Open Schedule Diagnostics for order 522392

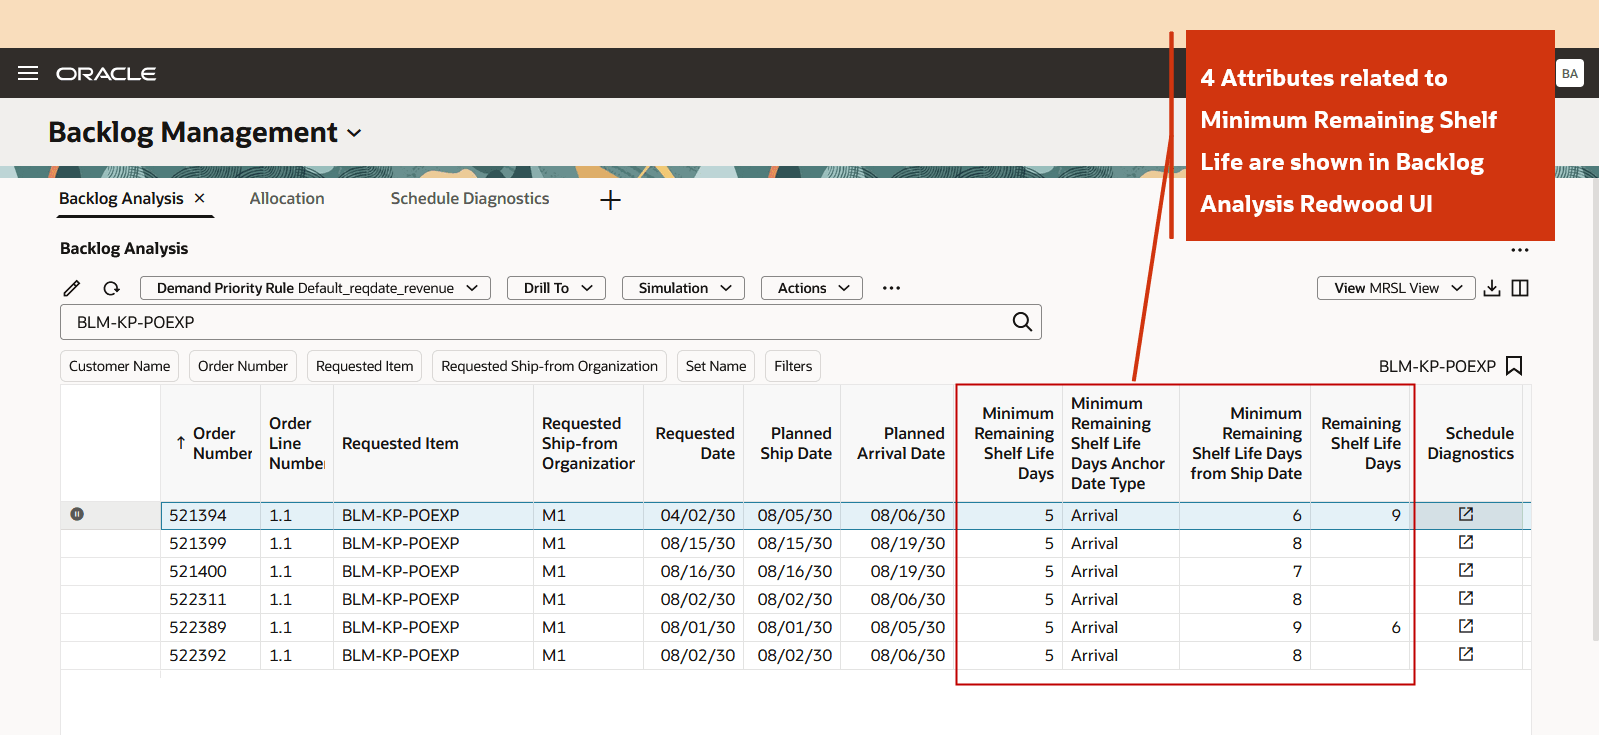[1466, 654]
